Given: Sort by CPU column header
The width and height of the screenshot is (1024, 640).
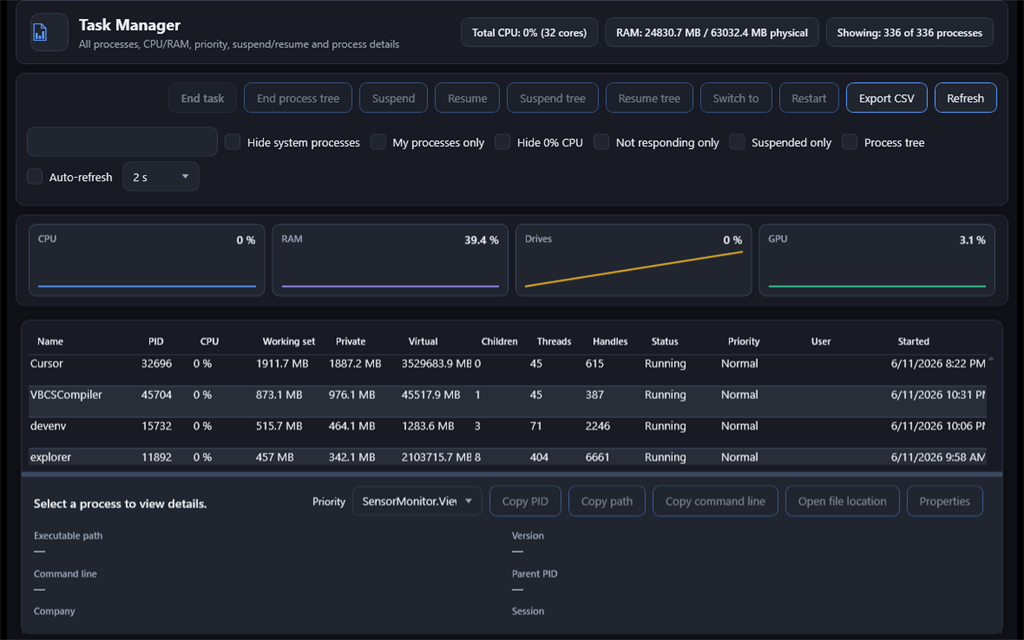Looking at the screenshot, I should [x=210, y=342].
